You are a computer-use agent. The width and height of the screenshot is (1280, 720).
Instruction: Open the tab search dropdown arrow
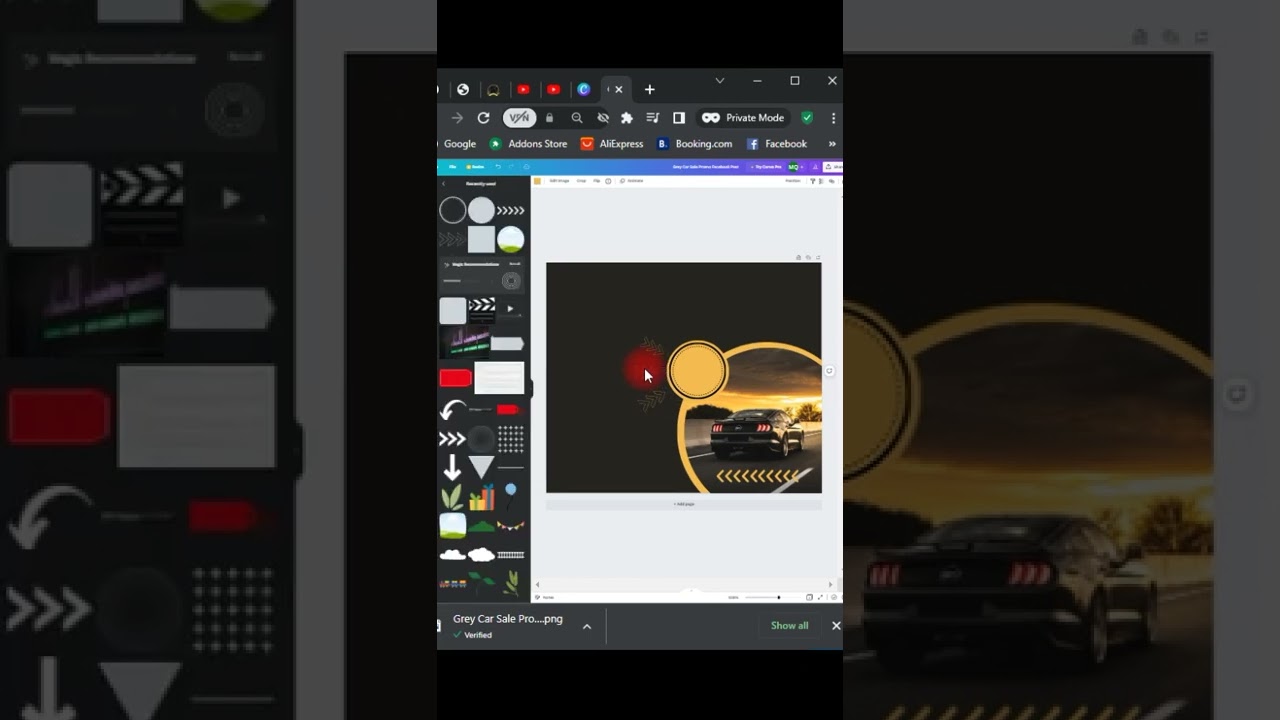[719, 80]
